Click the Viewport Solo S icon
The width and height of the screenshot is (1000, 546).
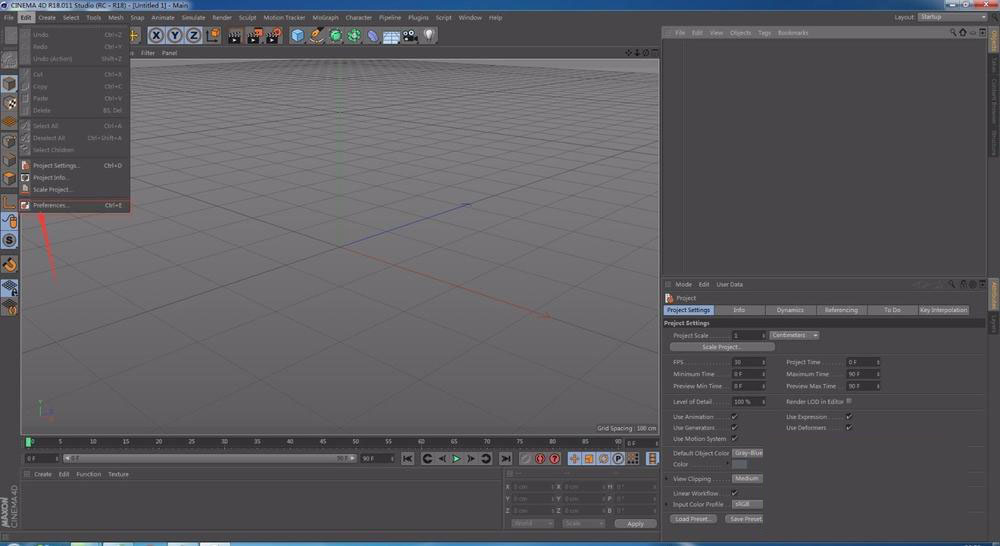(9, 240)
